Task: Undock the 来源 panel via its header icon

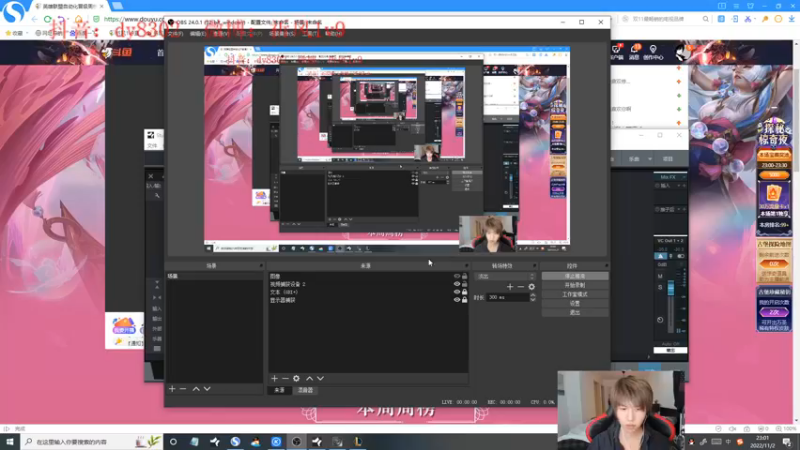Action: 466,266
